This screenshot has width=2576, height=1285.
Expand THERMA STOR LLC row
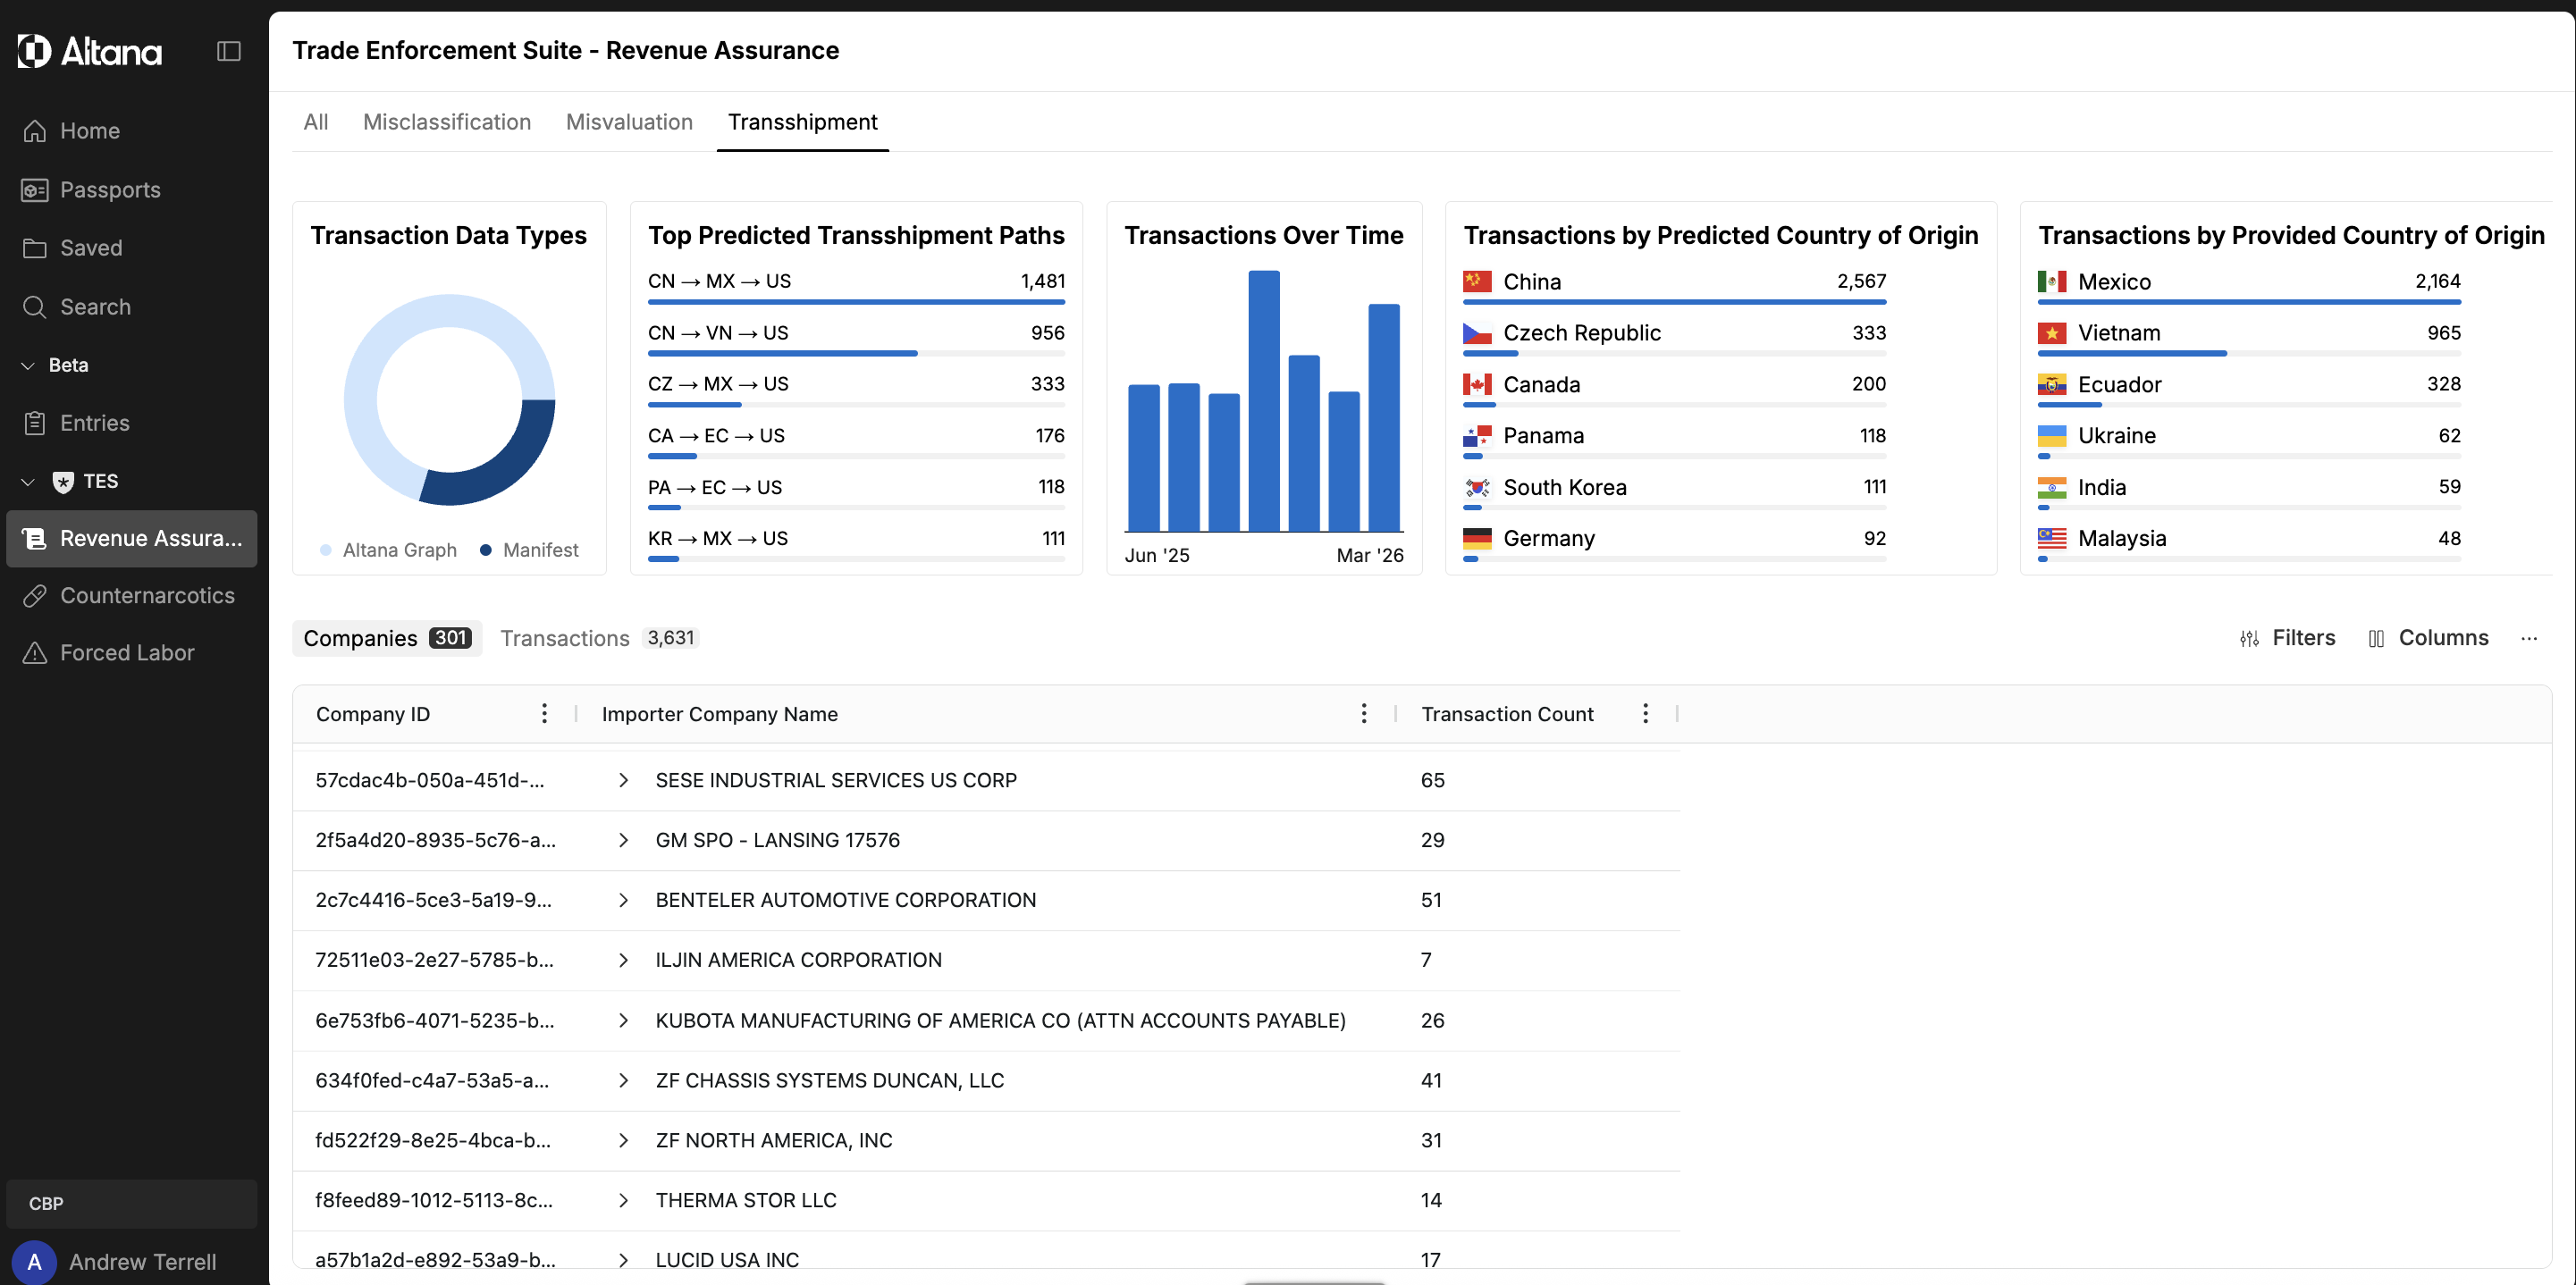[623, 1200]
